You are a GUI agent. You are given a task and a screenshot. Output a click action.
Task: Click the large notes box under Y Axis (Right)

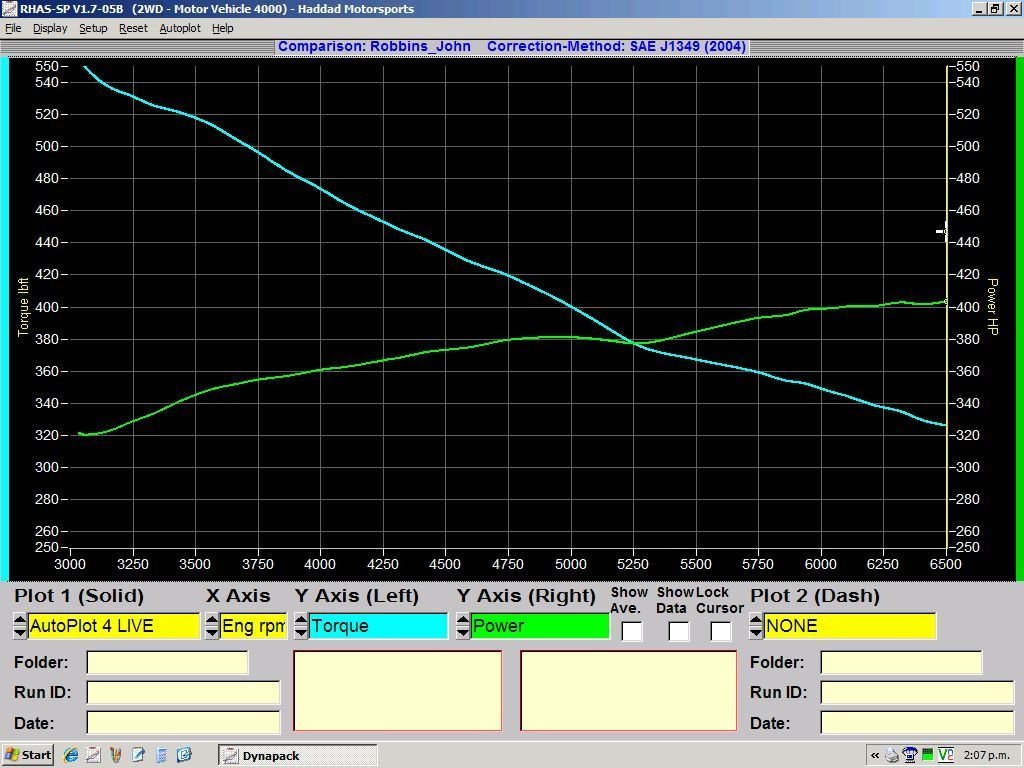coord(629,690)
